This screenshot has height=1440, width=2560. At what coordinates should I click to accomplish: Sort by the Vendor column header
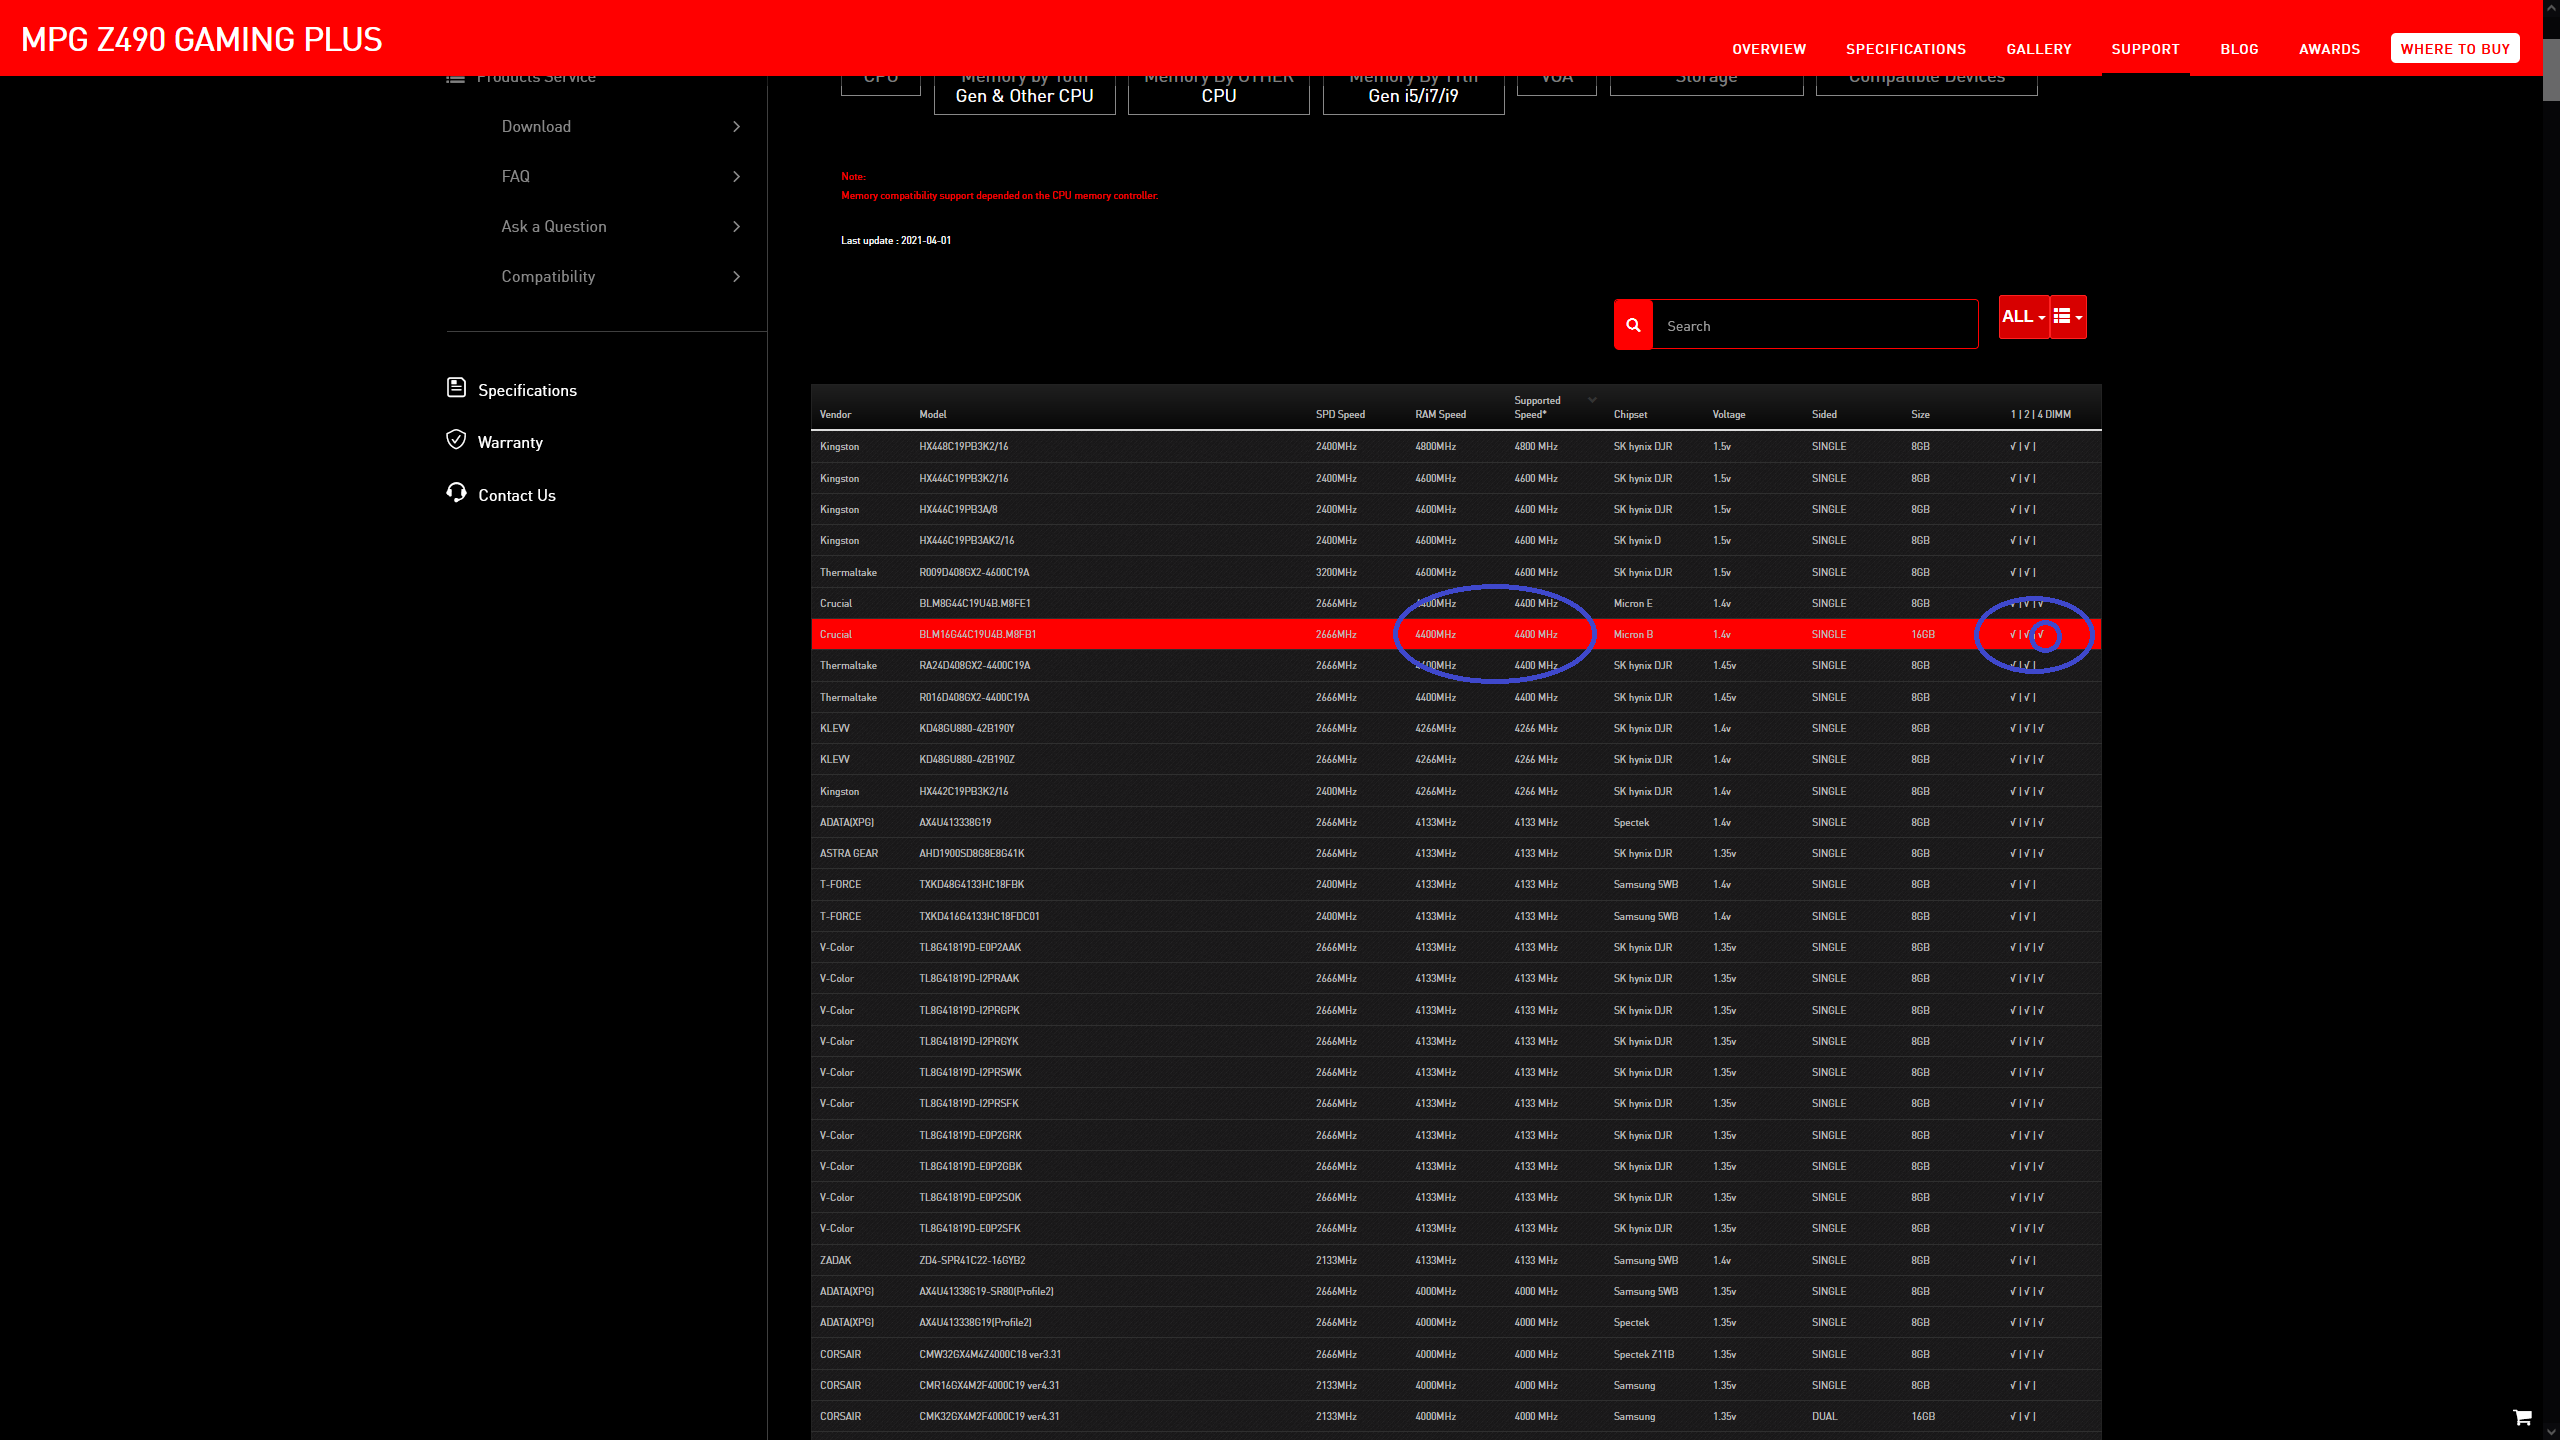tap(835, 414)
